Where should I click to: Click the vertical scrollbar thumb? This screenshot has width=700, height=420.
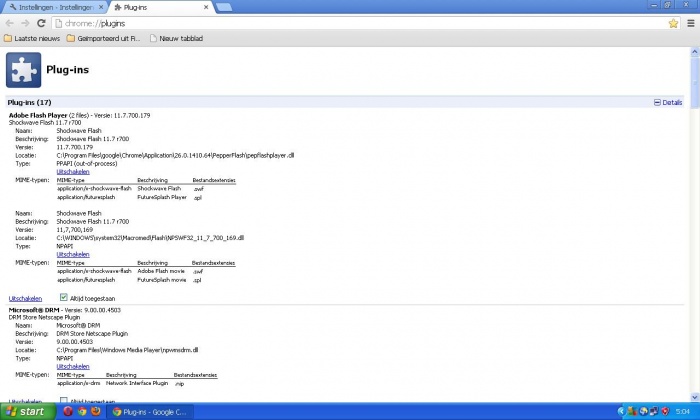pyautogui.click(x=695, y=83)
